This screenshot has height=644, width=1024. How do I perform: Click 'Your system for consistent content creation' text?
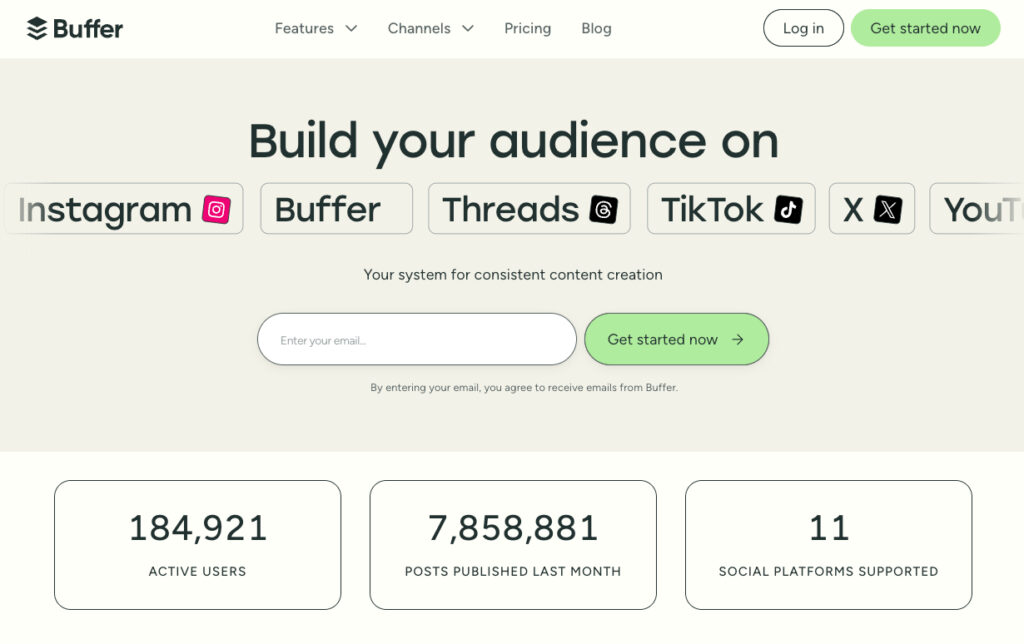click(x=513, y=275)
